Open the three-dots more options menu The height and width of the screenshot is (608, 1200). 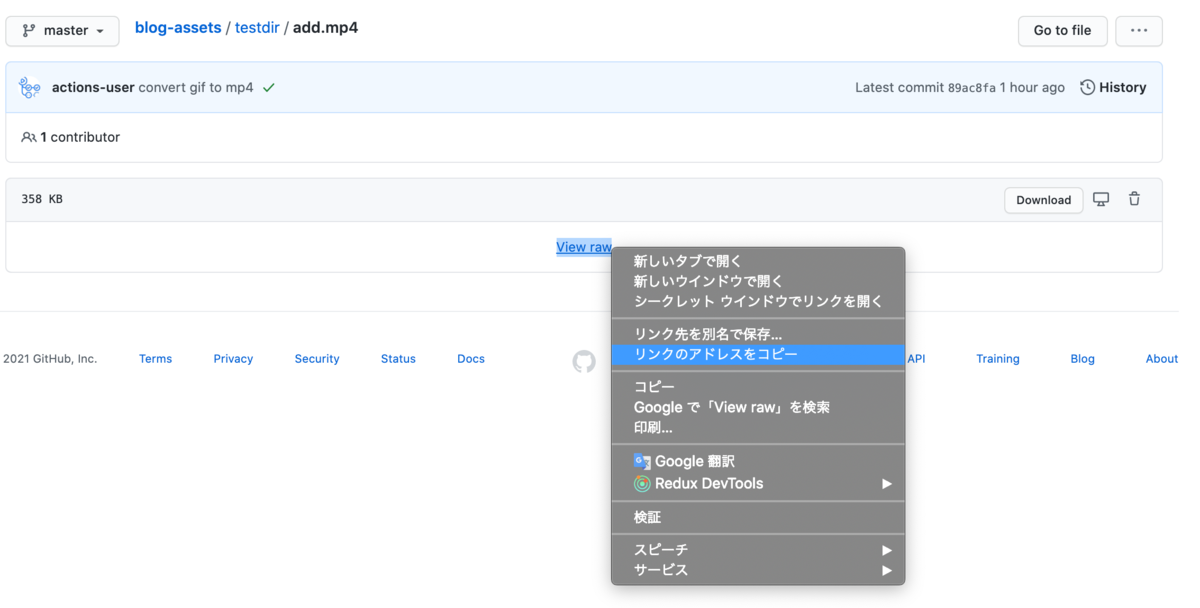pyautogui.click(x=1139, y=31)
